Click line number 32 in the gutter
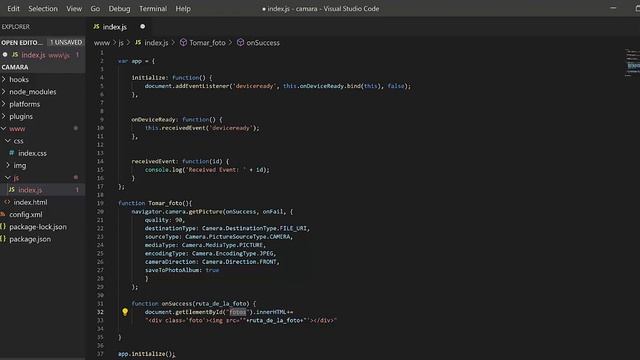 (x=100, y=312)
